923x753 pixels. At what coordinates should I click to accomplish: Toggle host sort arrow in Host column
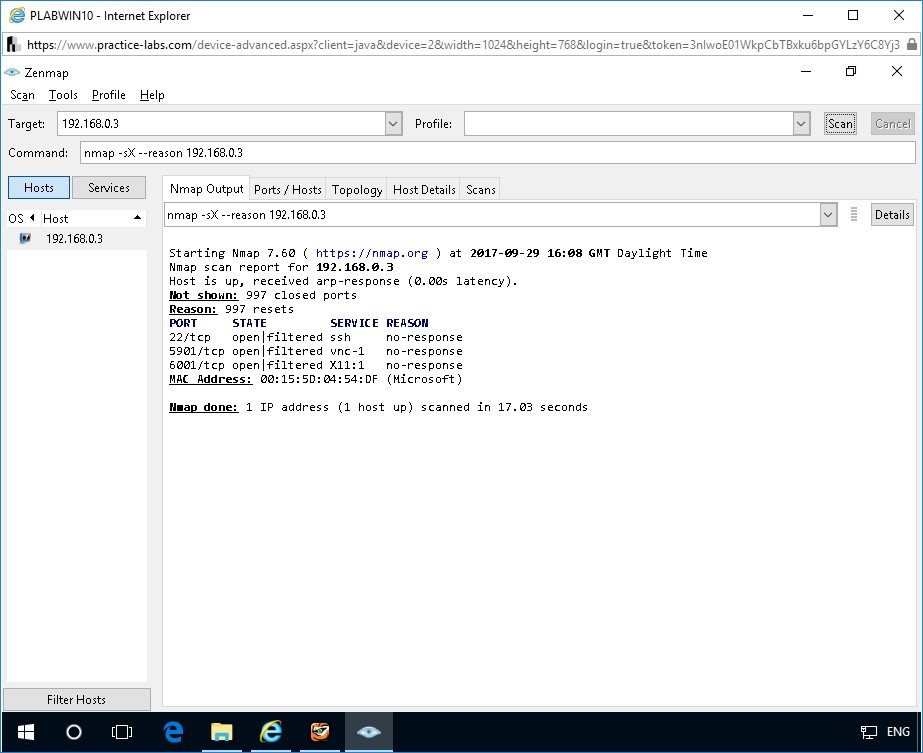(137, 218)
